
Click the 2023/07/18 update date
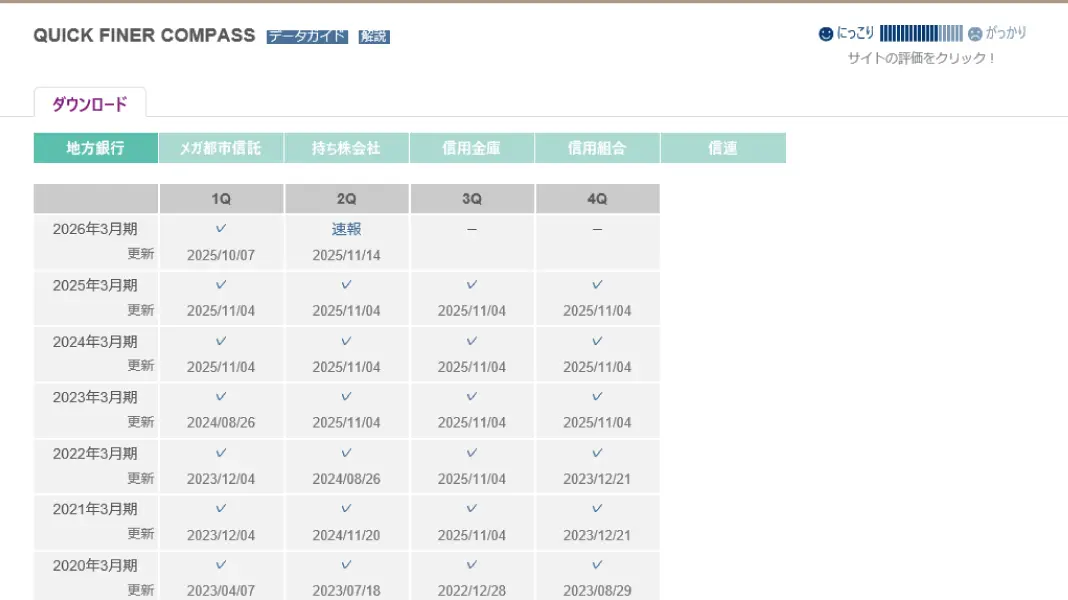(x=346, y=591)
